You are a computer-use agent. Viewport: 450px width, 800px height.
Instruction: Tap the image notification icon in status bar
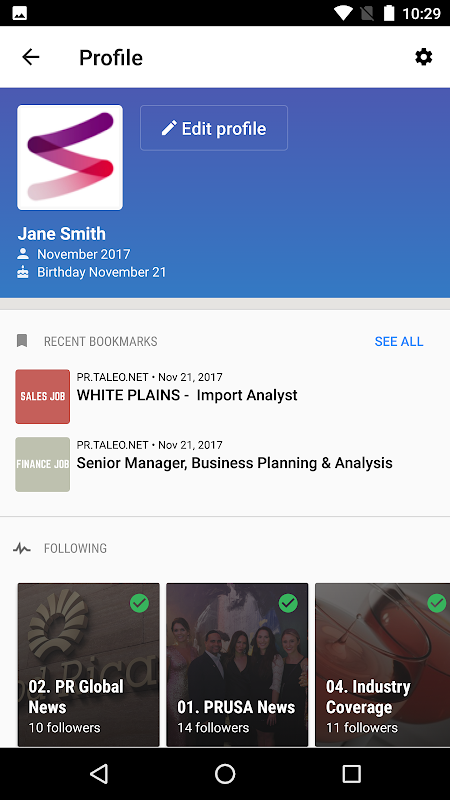(19, 13)
